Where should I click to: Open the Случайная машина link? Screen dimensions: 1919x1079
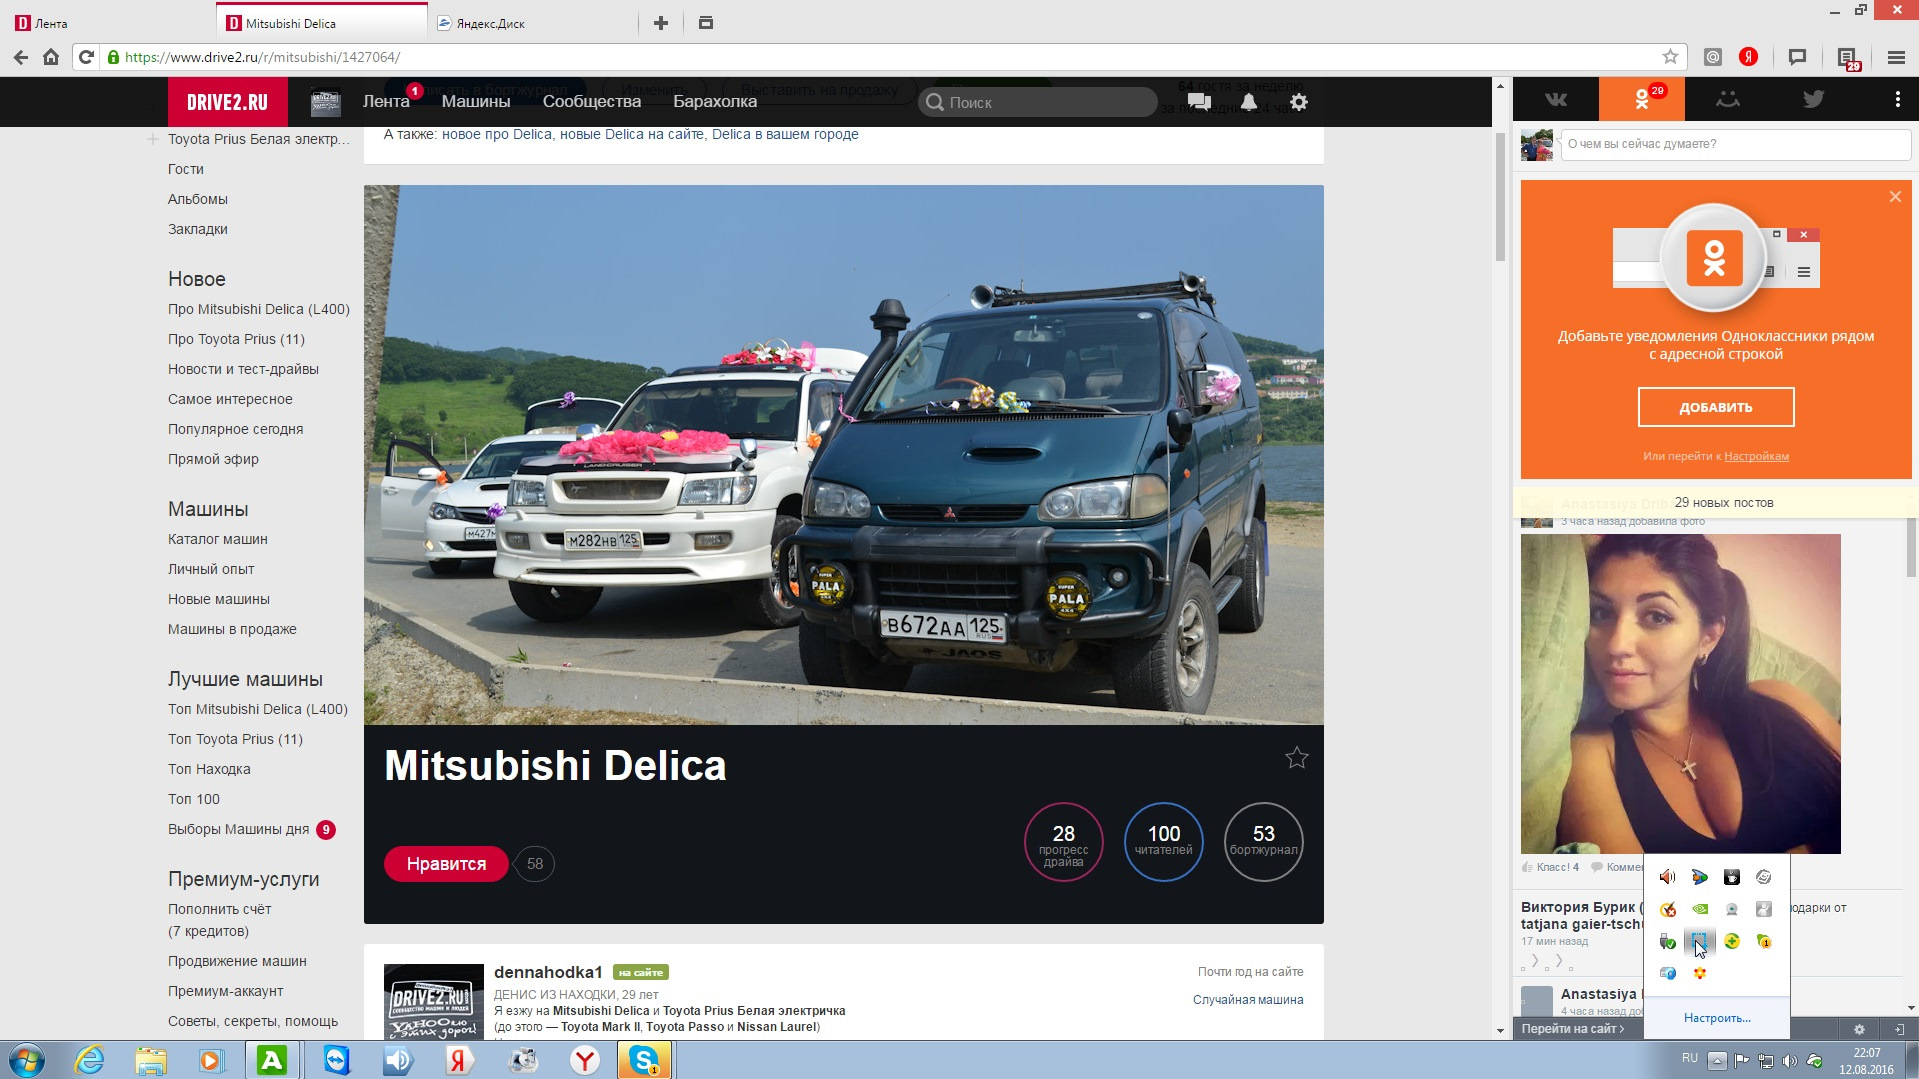tap(1248, 1000)
